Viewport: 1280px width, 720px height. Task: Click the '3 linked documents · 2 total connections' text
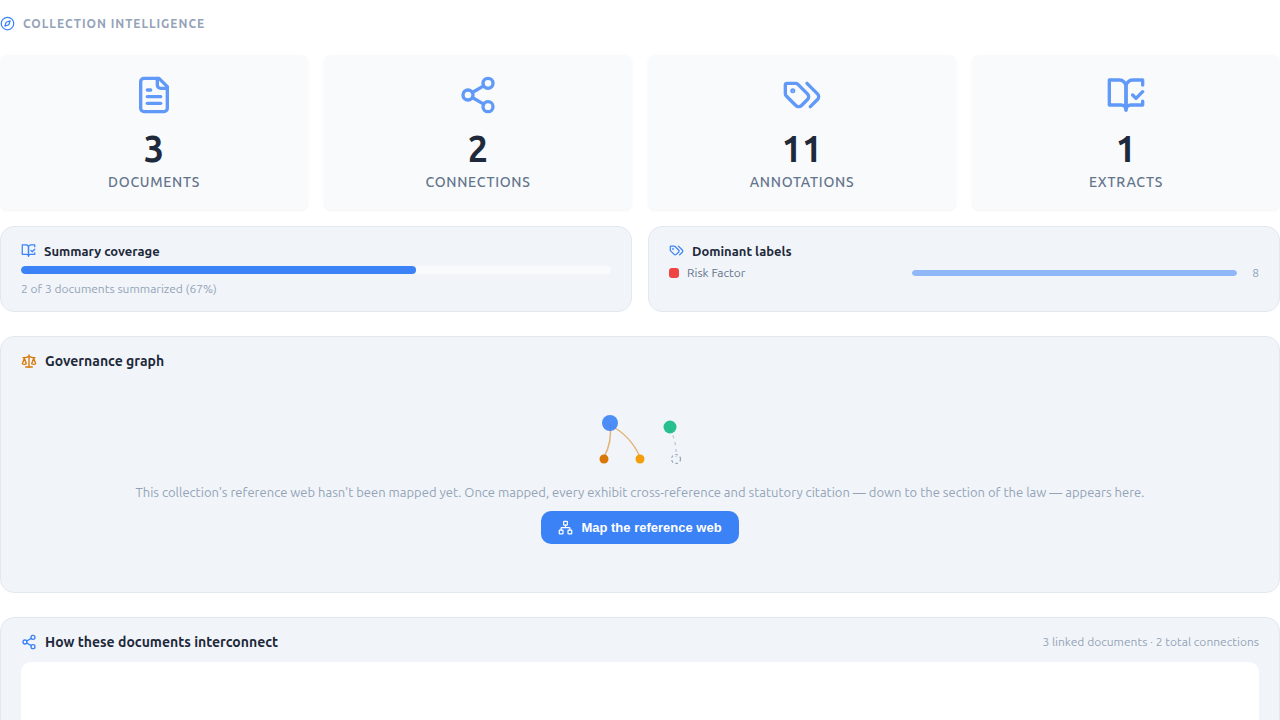[1151, 642]
